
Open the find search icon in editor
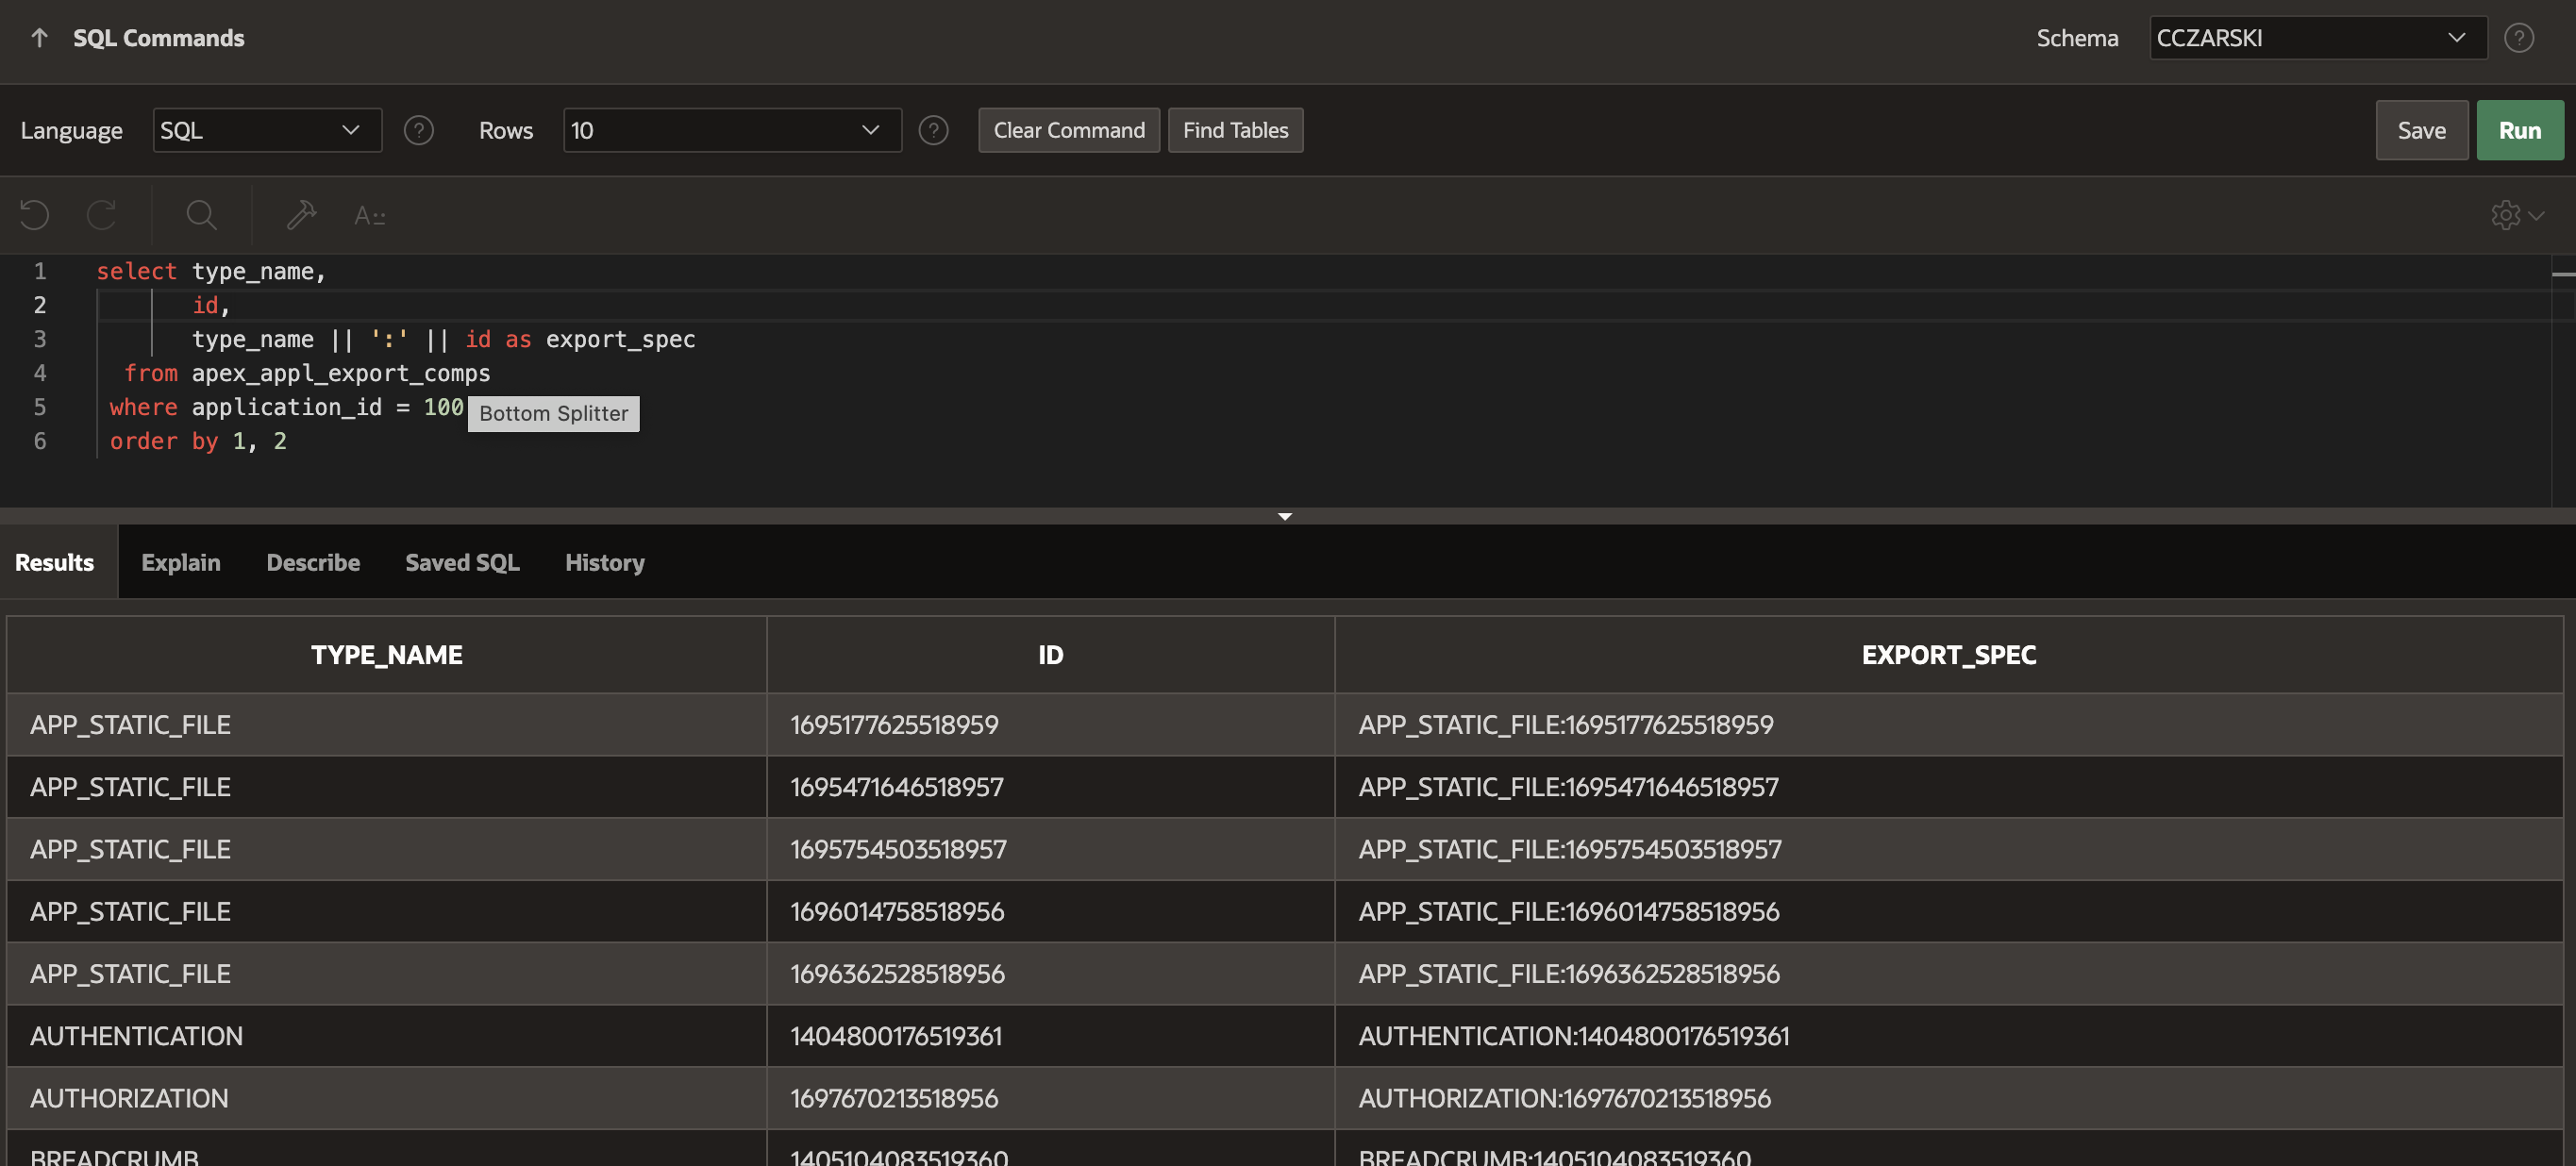[x=201, y=215]
